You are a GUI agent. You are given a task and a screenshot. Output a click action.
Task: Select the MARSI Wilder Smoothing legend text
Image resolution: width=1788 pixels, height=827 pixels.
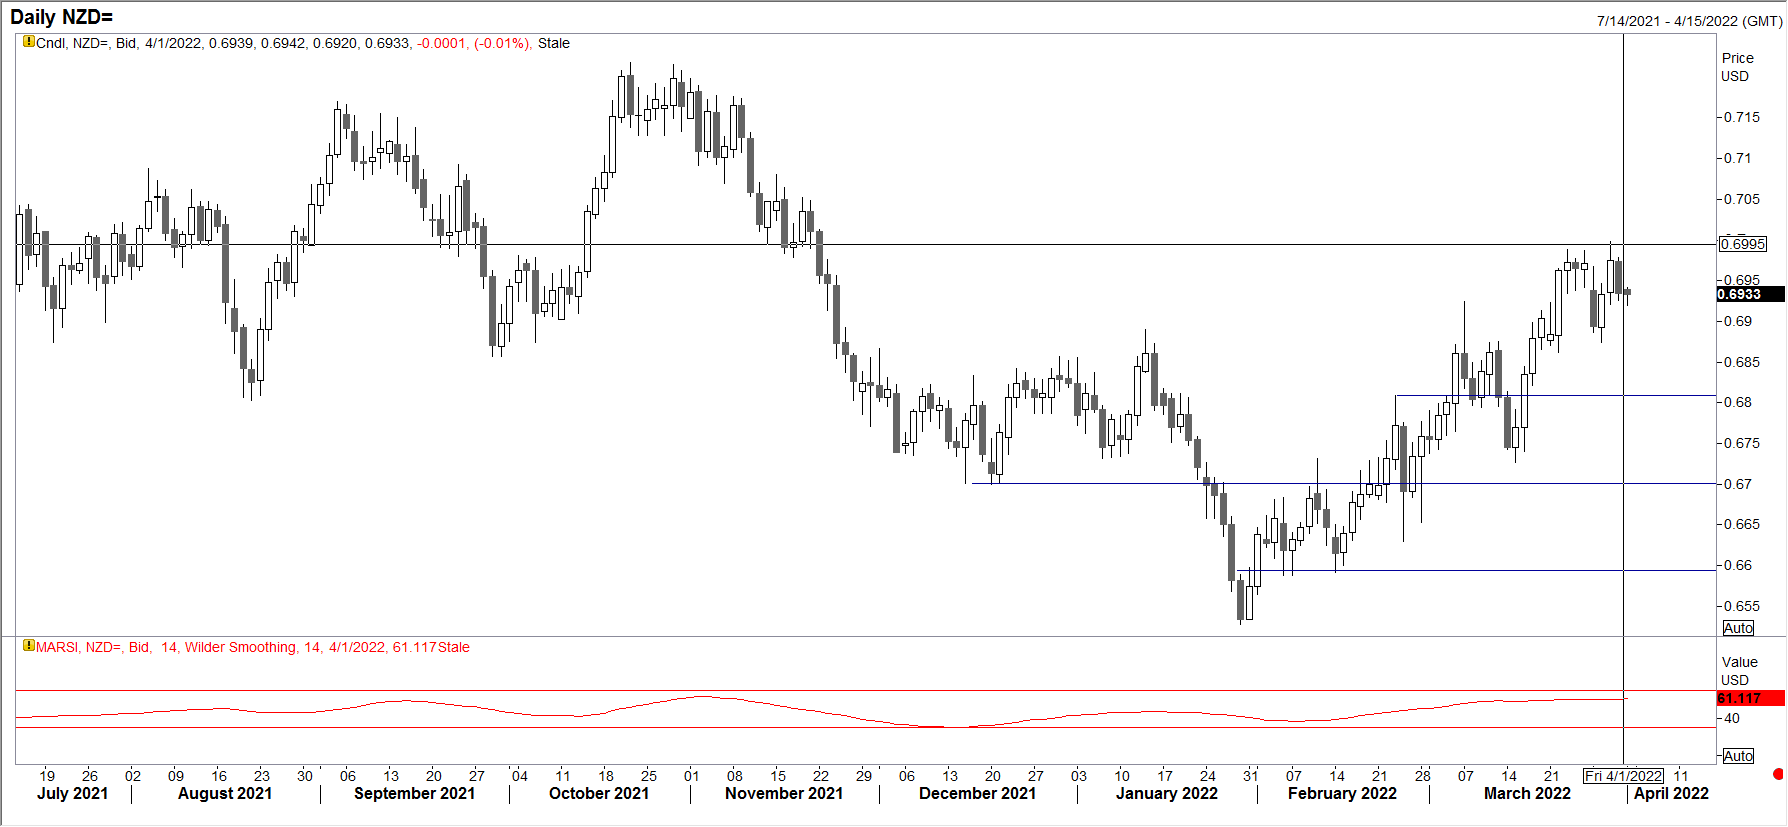[x=253, y=647]
